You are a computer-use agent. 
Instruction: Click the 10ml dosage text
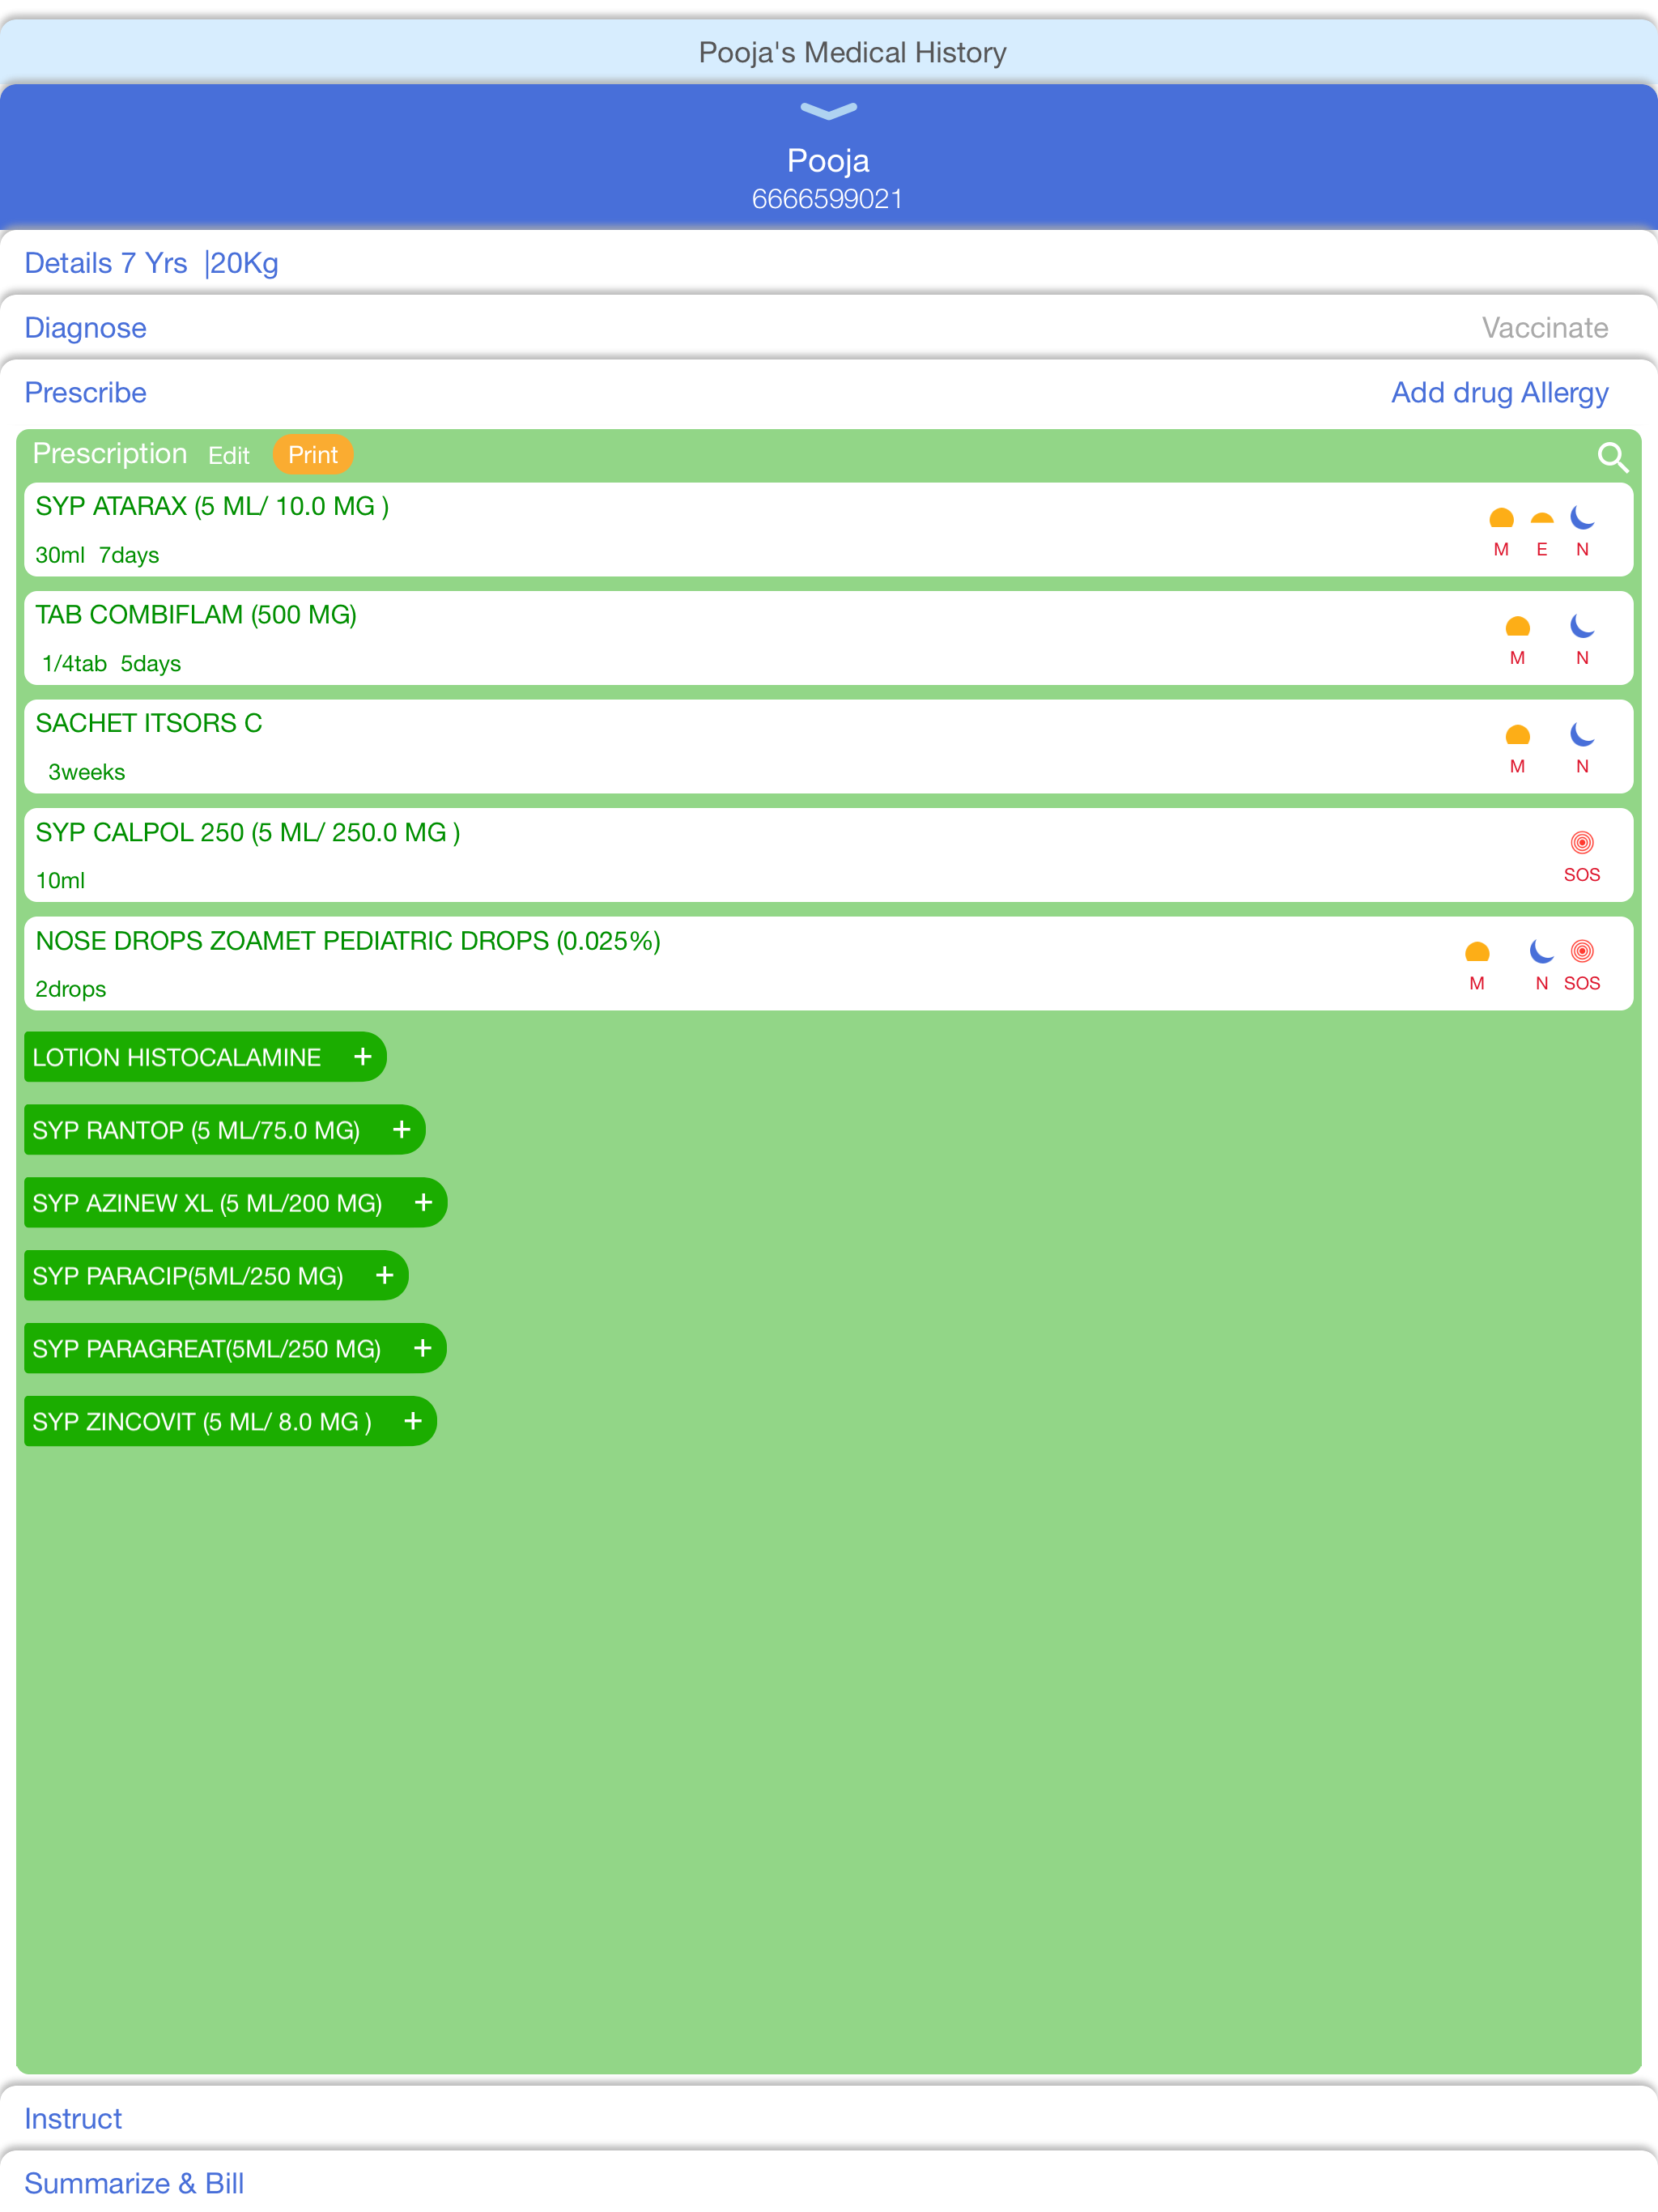(x=60, y=881)
